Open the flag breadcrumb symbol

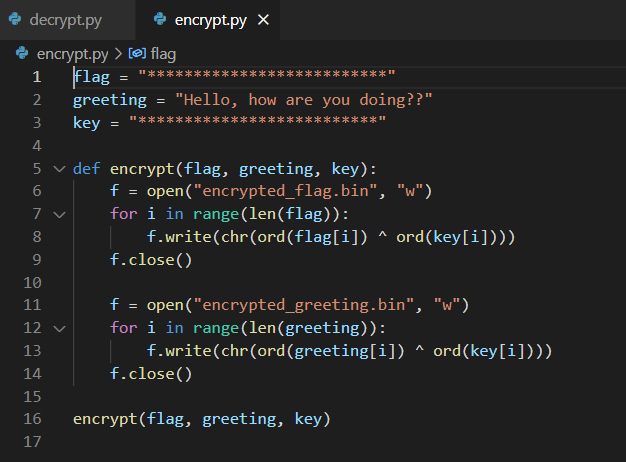[x=163, y=54]
